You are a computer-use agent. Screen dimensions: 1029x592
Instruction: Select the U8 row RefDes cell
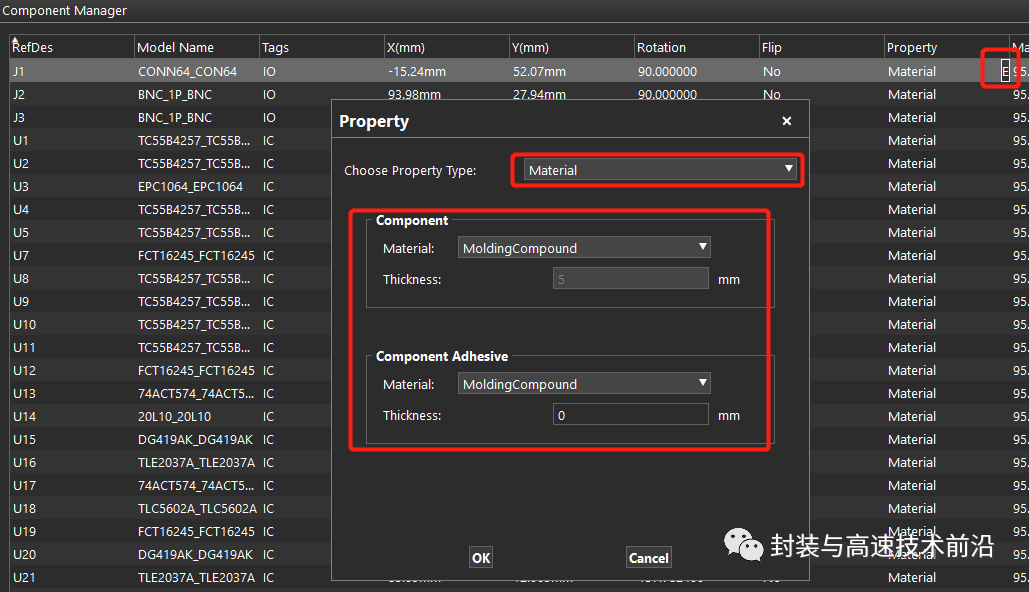click(72, 278)
